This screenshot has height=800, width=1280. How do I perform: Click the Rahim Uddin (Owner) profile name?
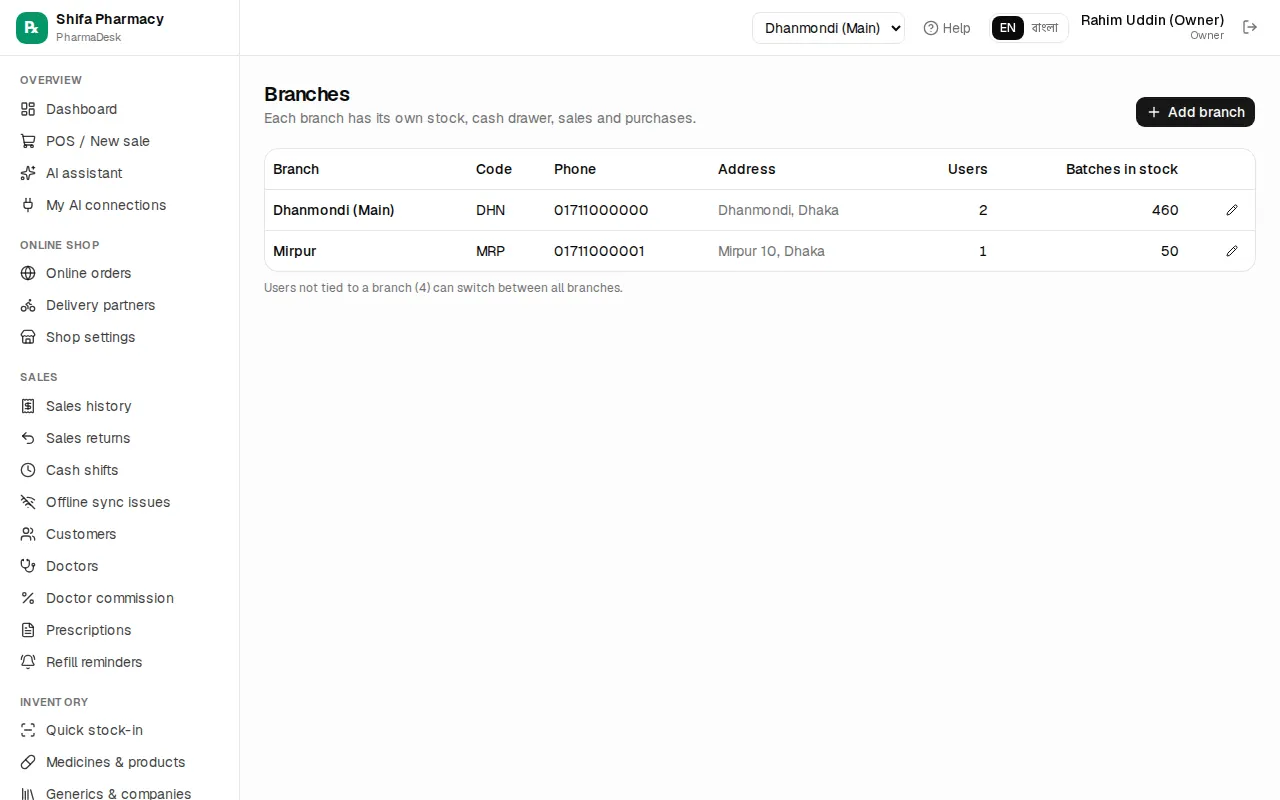(1152, 20)
